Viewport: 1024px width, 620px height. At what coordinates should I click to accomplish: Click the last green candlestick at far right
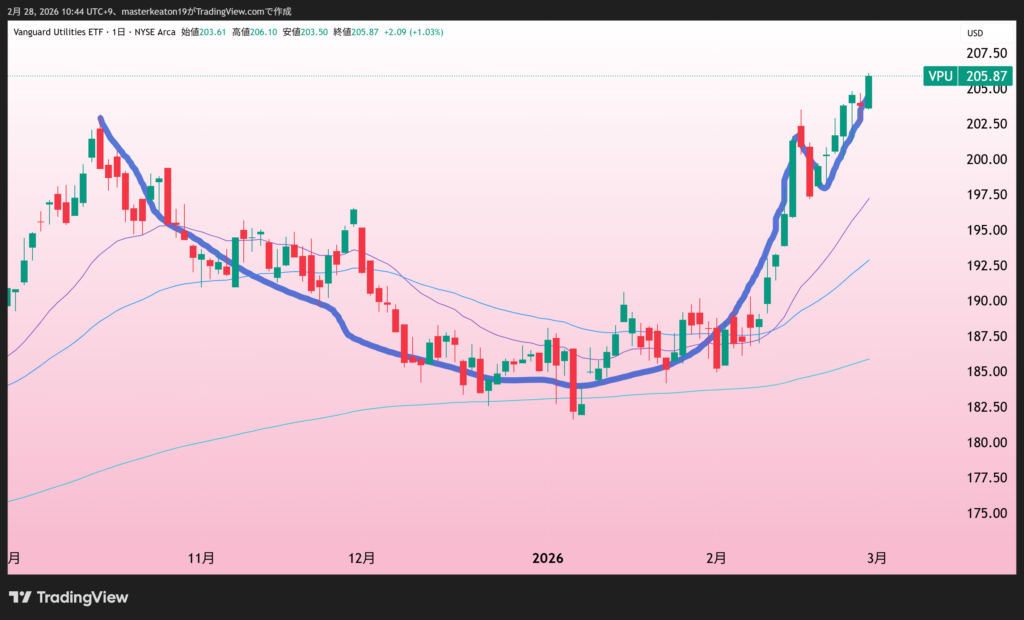point(869,91)
